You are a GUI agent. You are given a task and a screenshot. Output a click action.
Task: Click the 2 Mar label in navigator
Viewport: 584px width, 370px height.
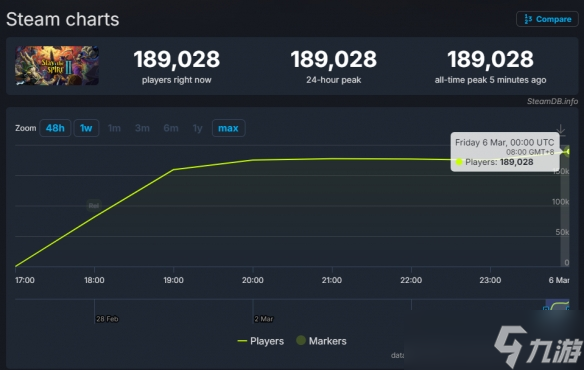264,319
